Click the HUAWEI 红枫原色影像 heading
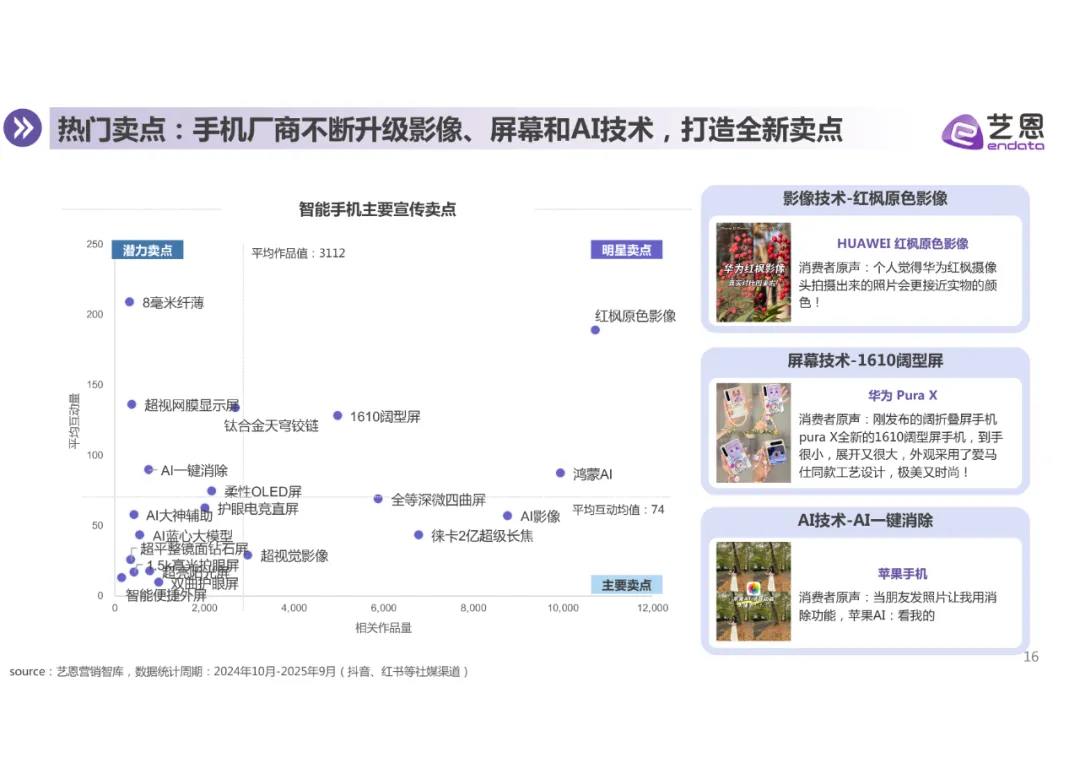Image resolution: width=1080 pixels, height=763 pixels. 902,243
